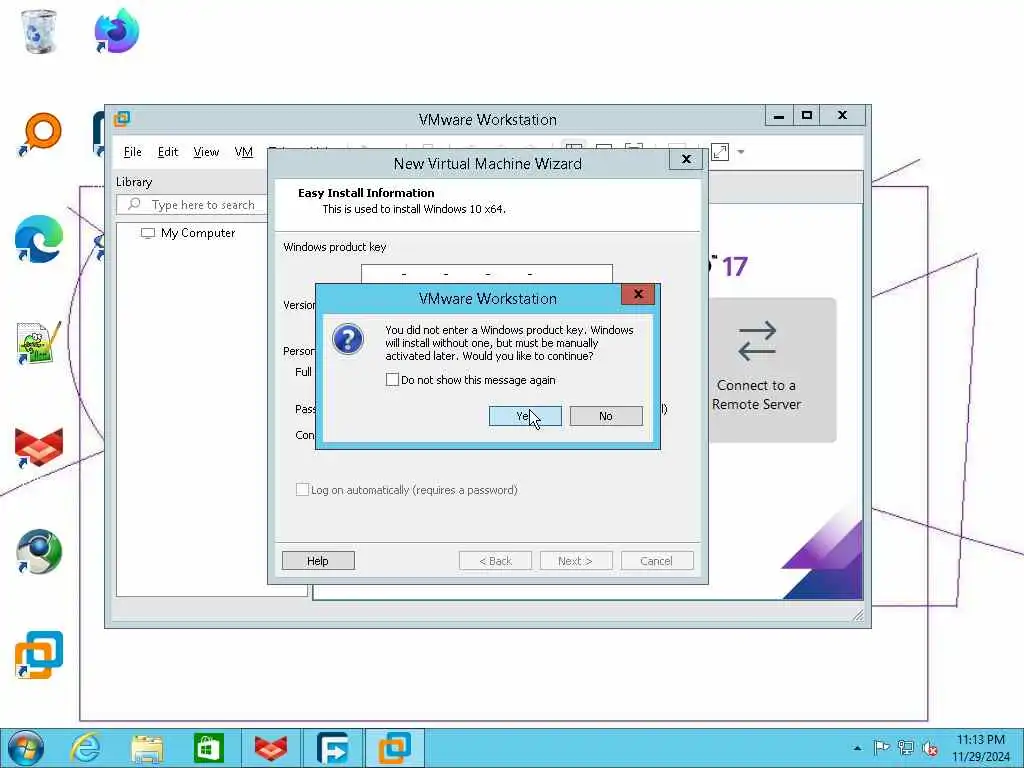Click the Library search magnifier icon
This screenshot has width=1024, height=768.
point(134,204)
